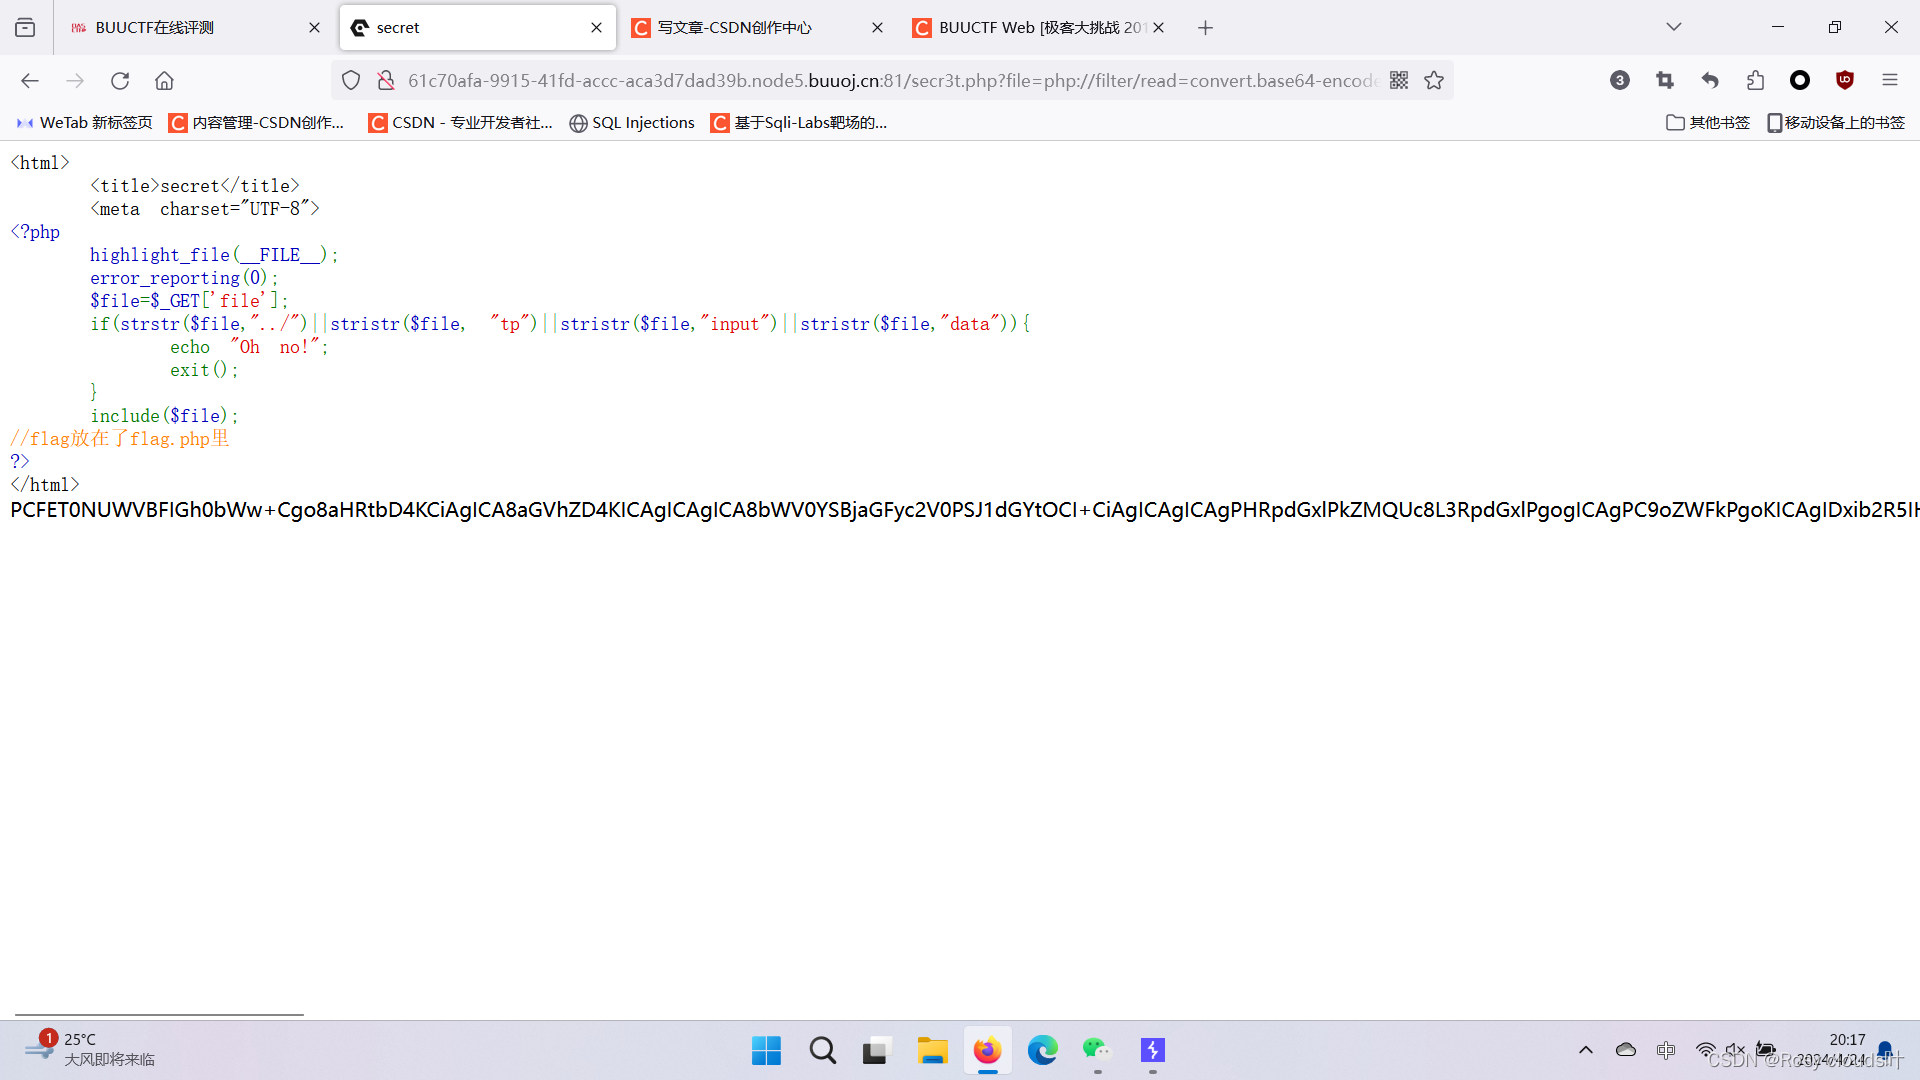This screenshot has width=1920, height=1080.
Task: Click the insecure connection lock icon
Action: point(385,81)
